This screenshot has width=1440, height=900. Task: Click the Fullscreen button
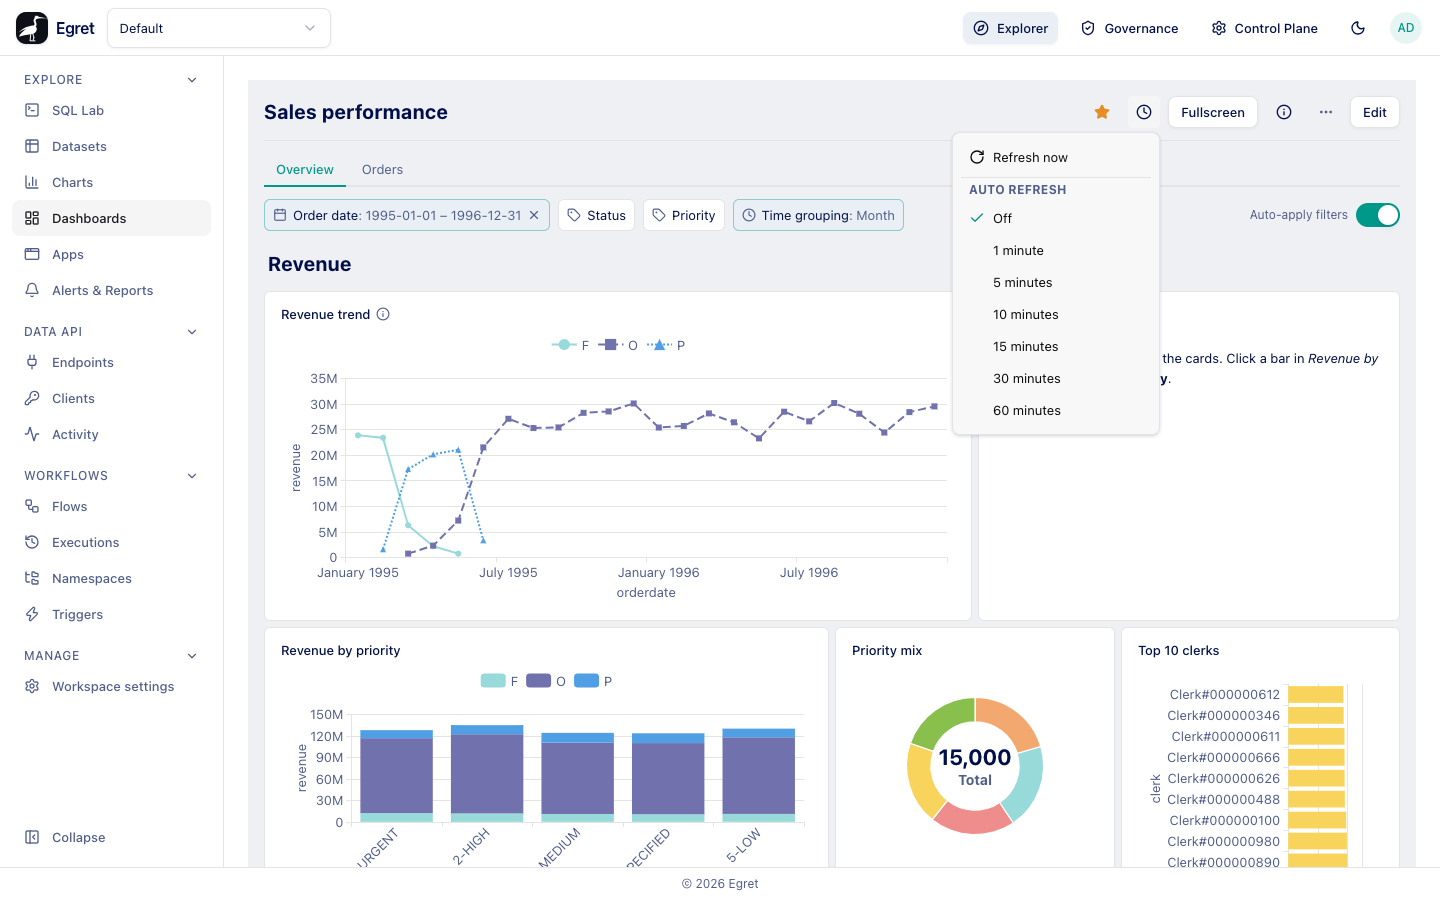1213,112
